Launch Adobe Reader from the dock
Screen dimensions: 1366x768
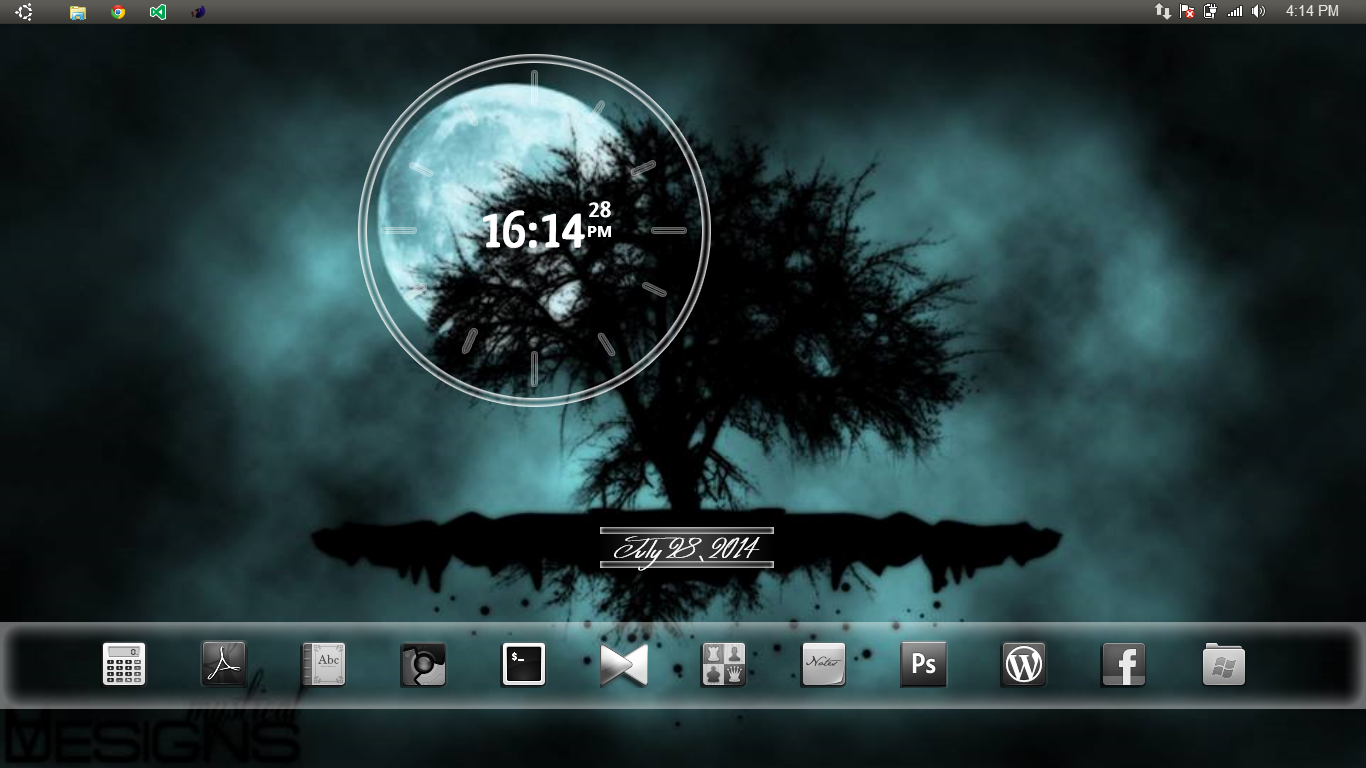coord(223,664)
